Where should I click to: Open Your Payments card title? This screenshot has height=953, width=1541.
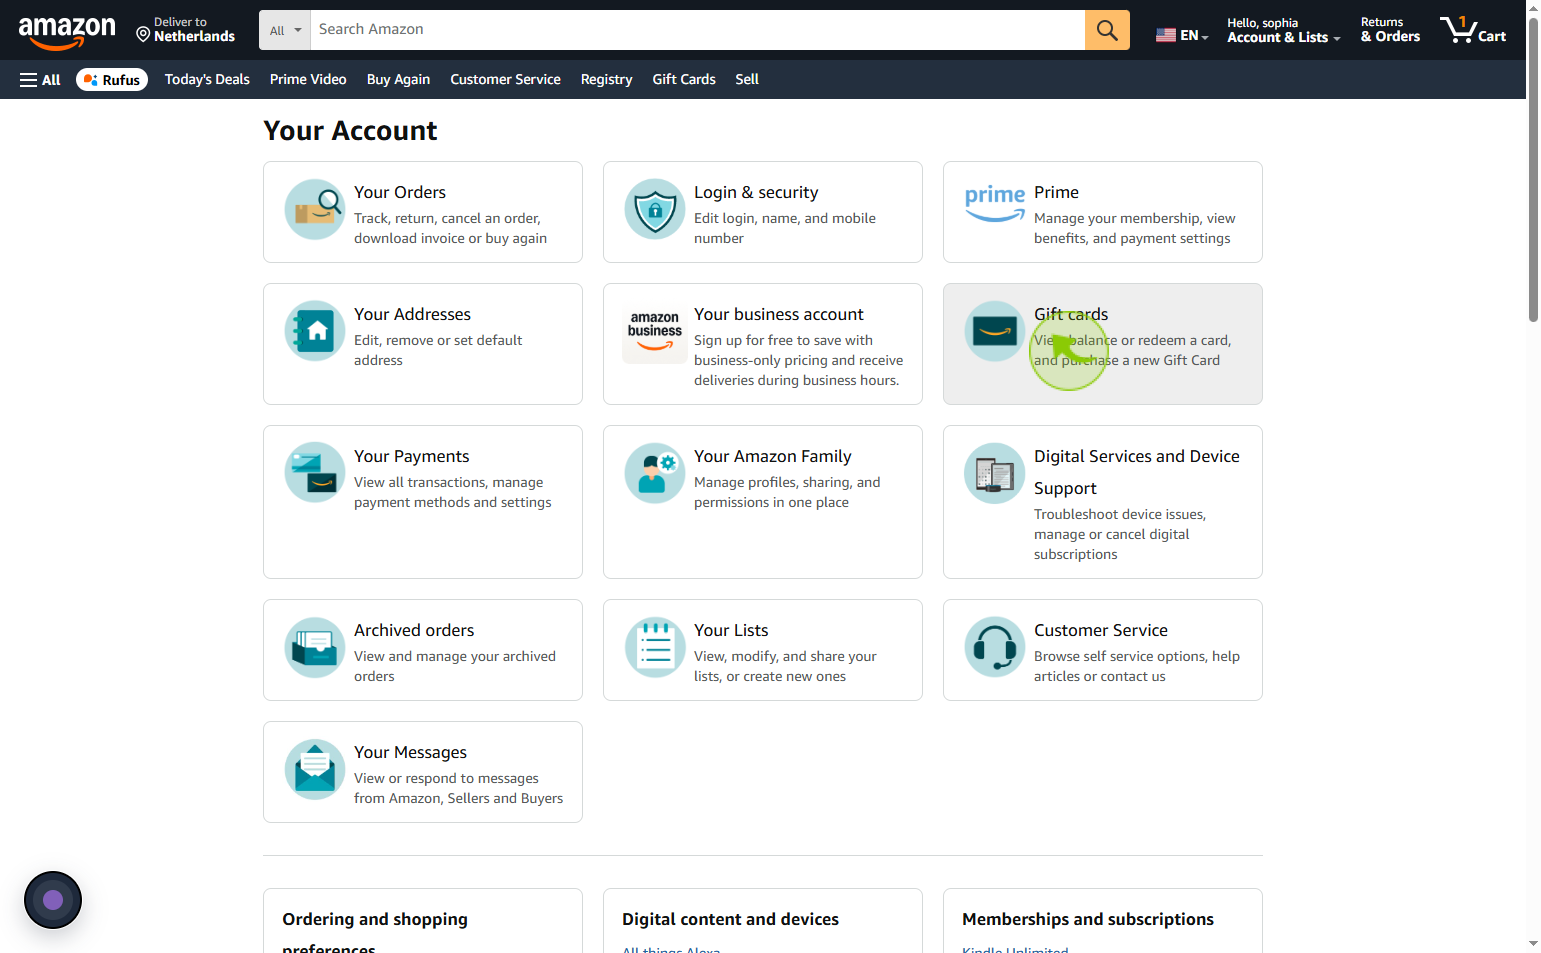tap(411, 456)
